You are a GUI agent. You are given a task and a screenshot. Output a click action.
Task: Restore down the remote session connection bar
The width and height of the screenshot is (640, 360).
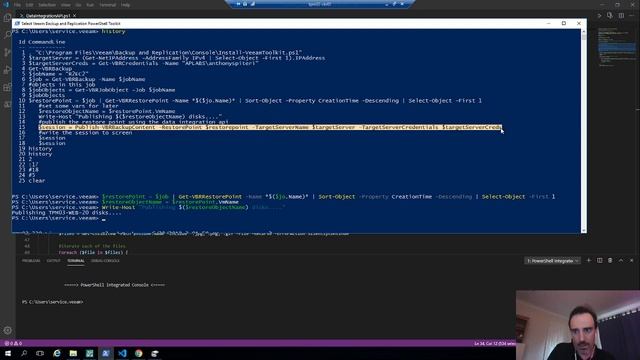[394, 4]
